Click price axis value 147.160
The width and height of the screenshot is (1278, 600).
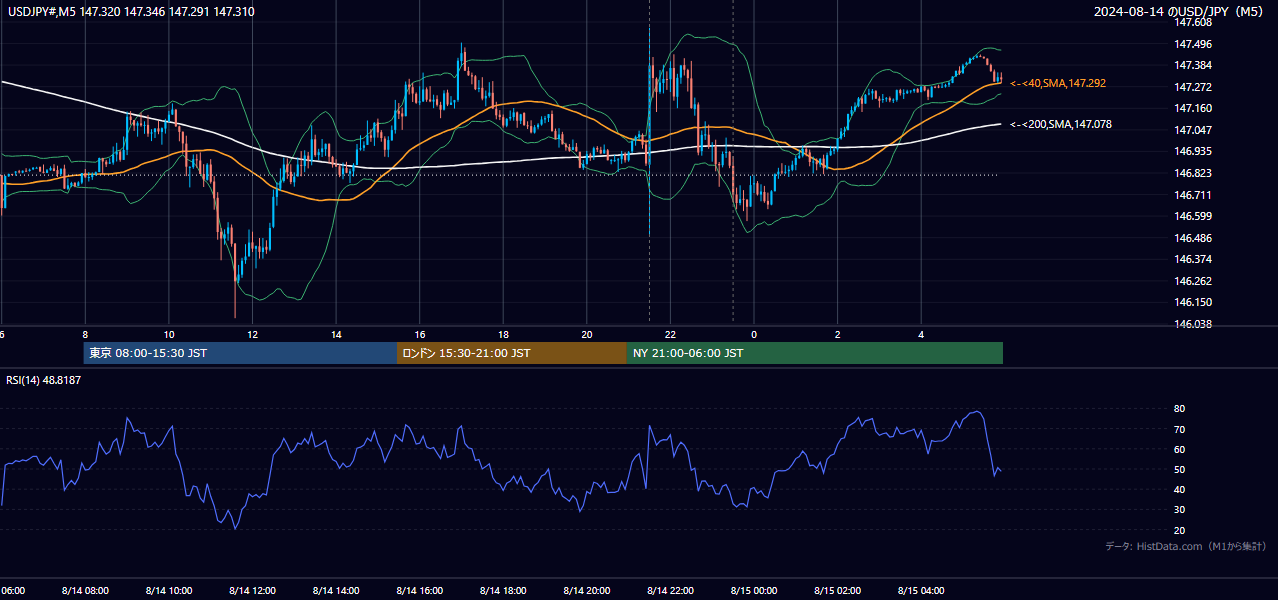1193,108
